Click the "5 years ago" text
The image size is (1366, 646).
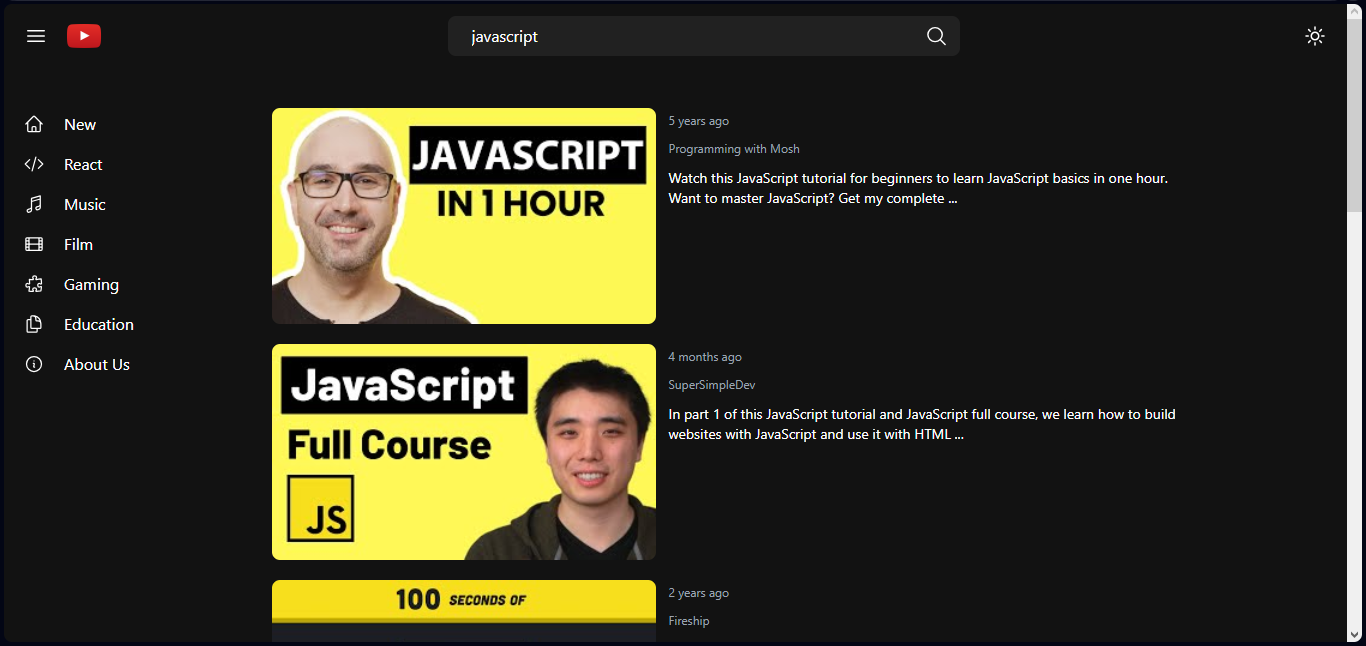(699, 121)
